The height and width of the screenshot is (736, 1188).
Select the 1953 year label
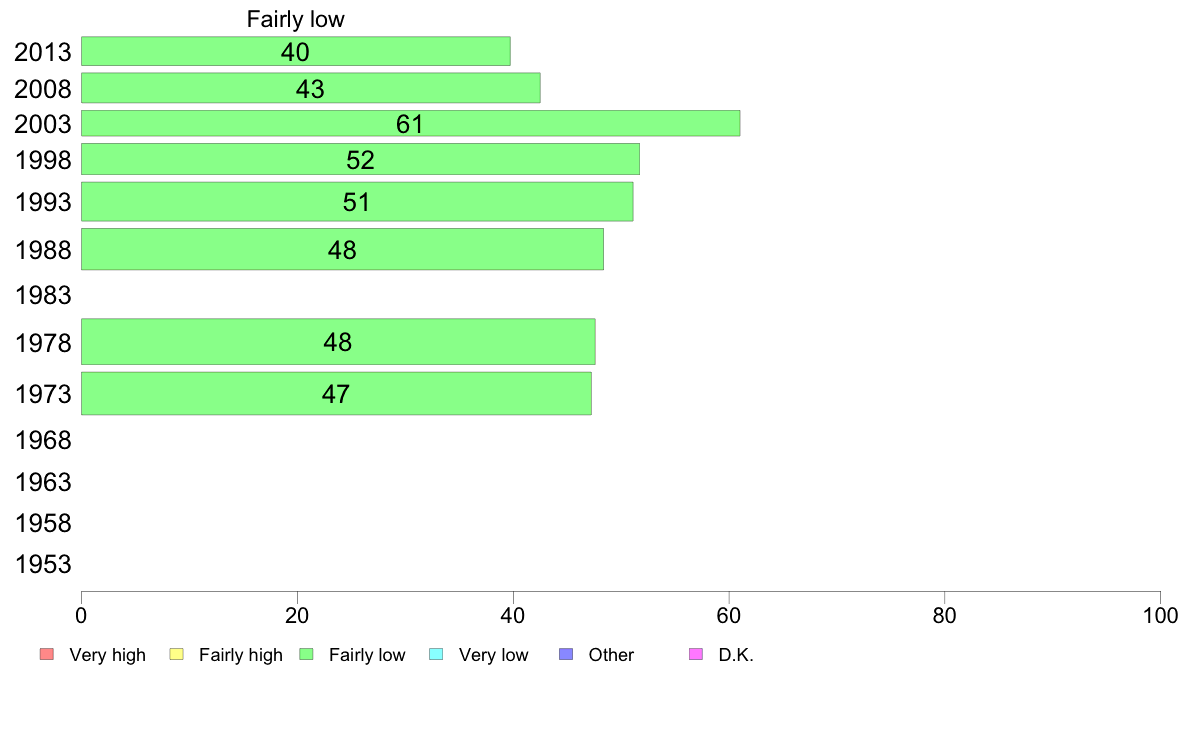pos(43,564)
